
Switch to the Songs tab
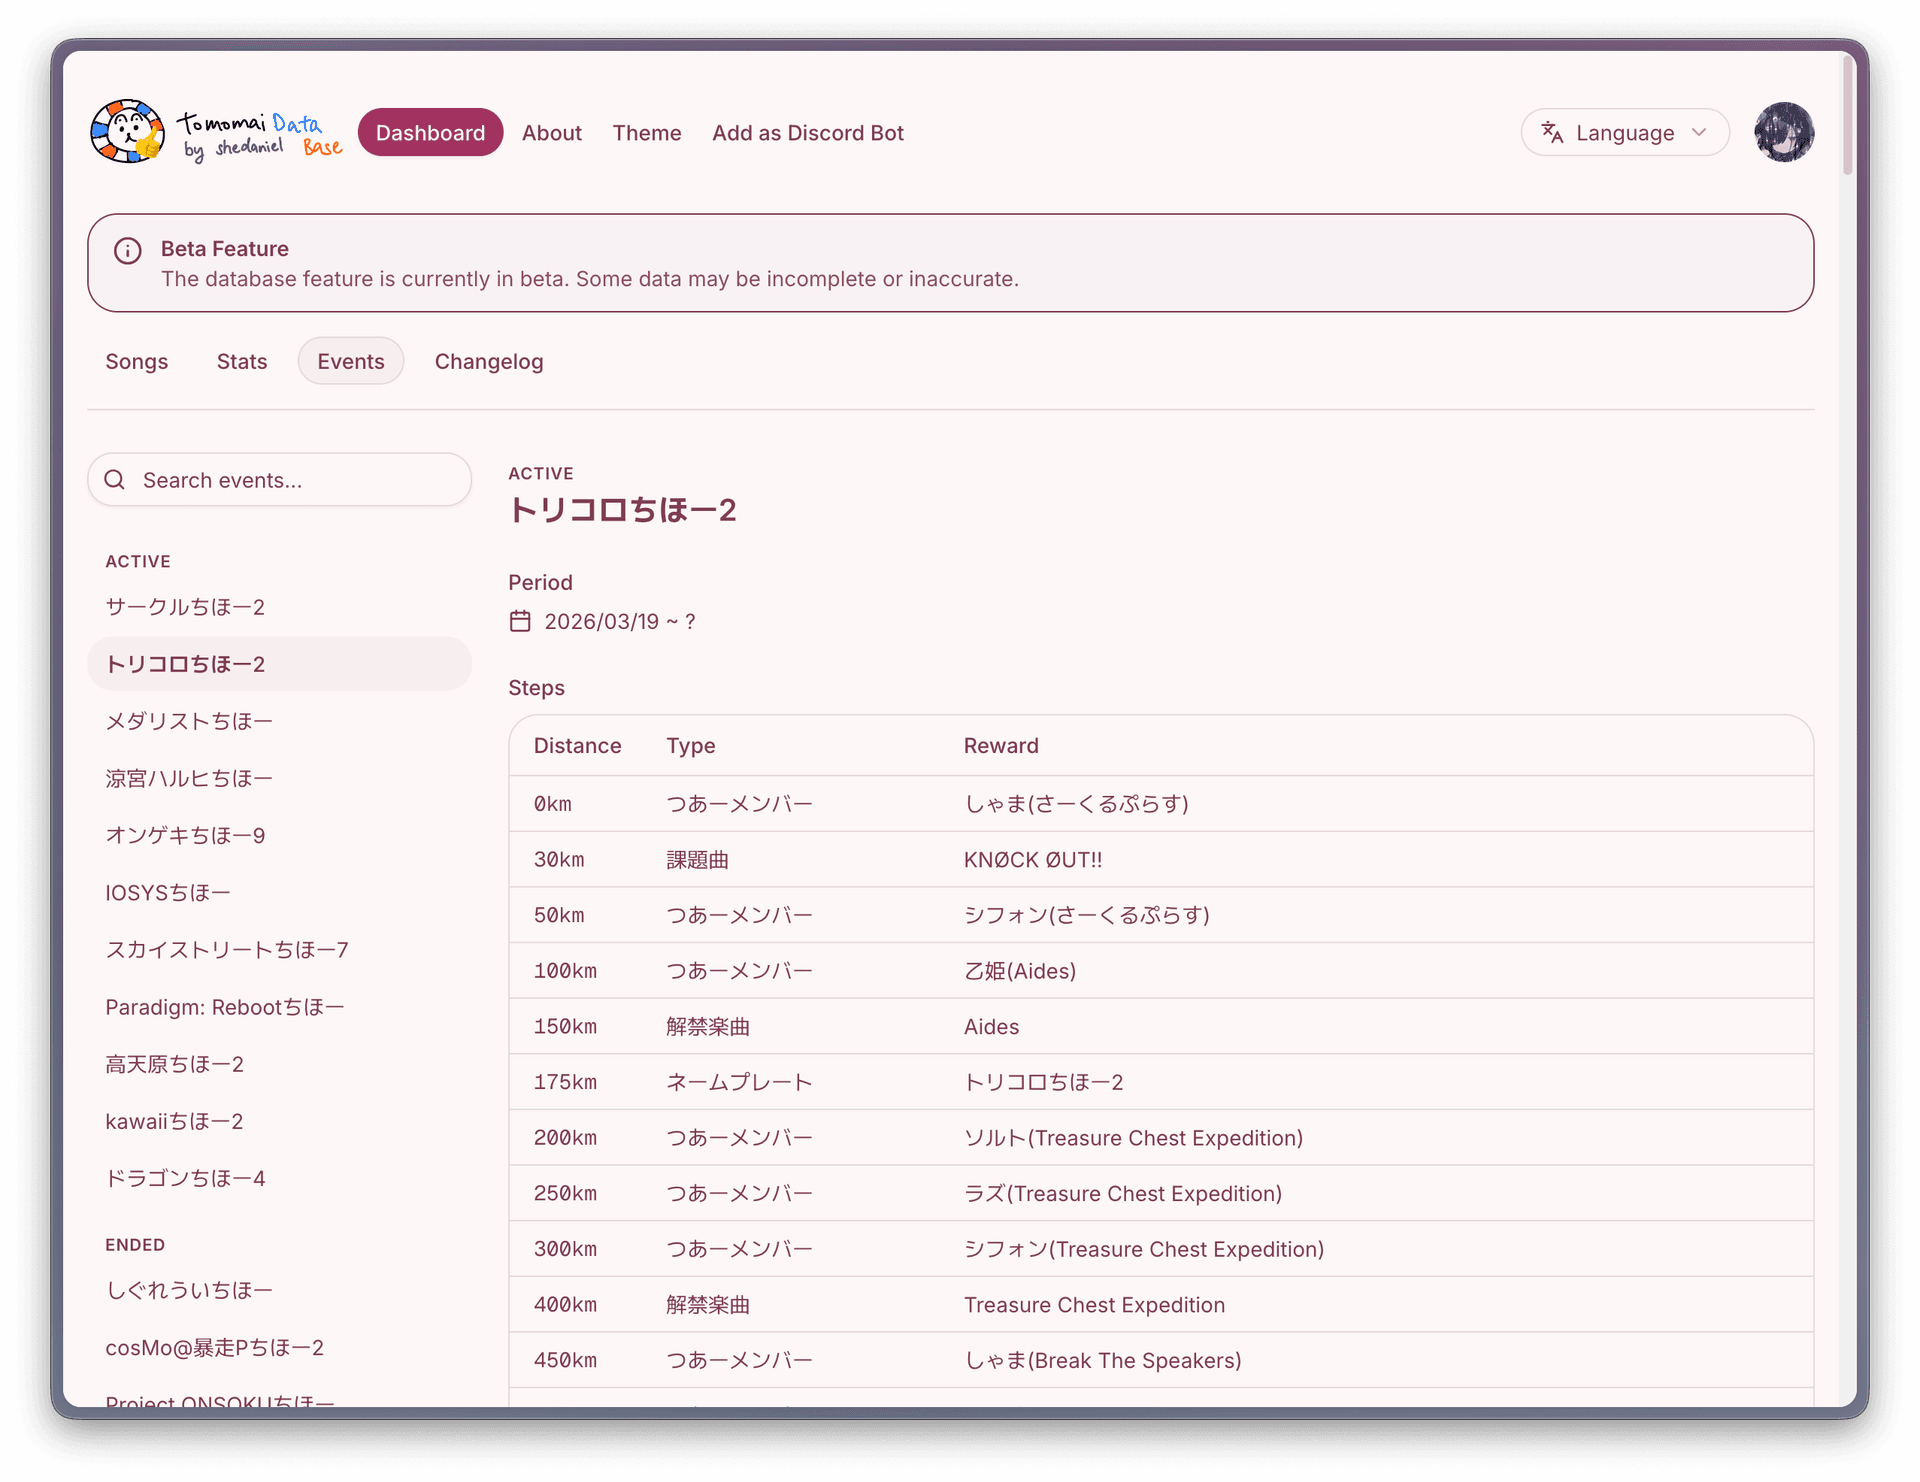coord(137,361)
